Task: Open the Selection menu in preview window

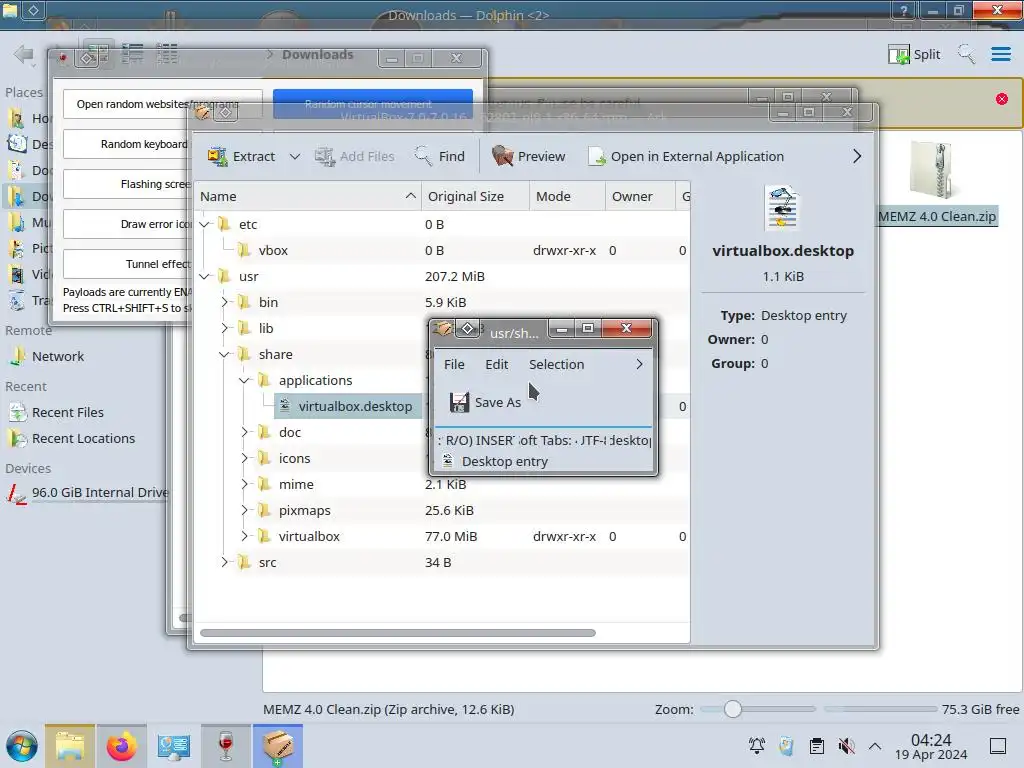Action: pos(556,364)
